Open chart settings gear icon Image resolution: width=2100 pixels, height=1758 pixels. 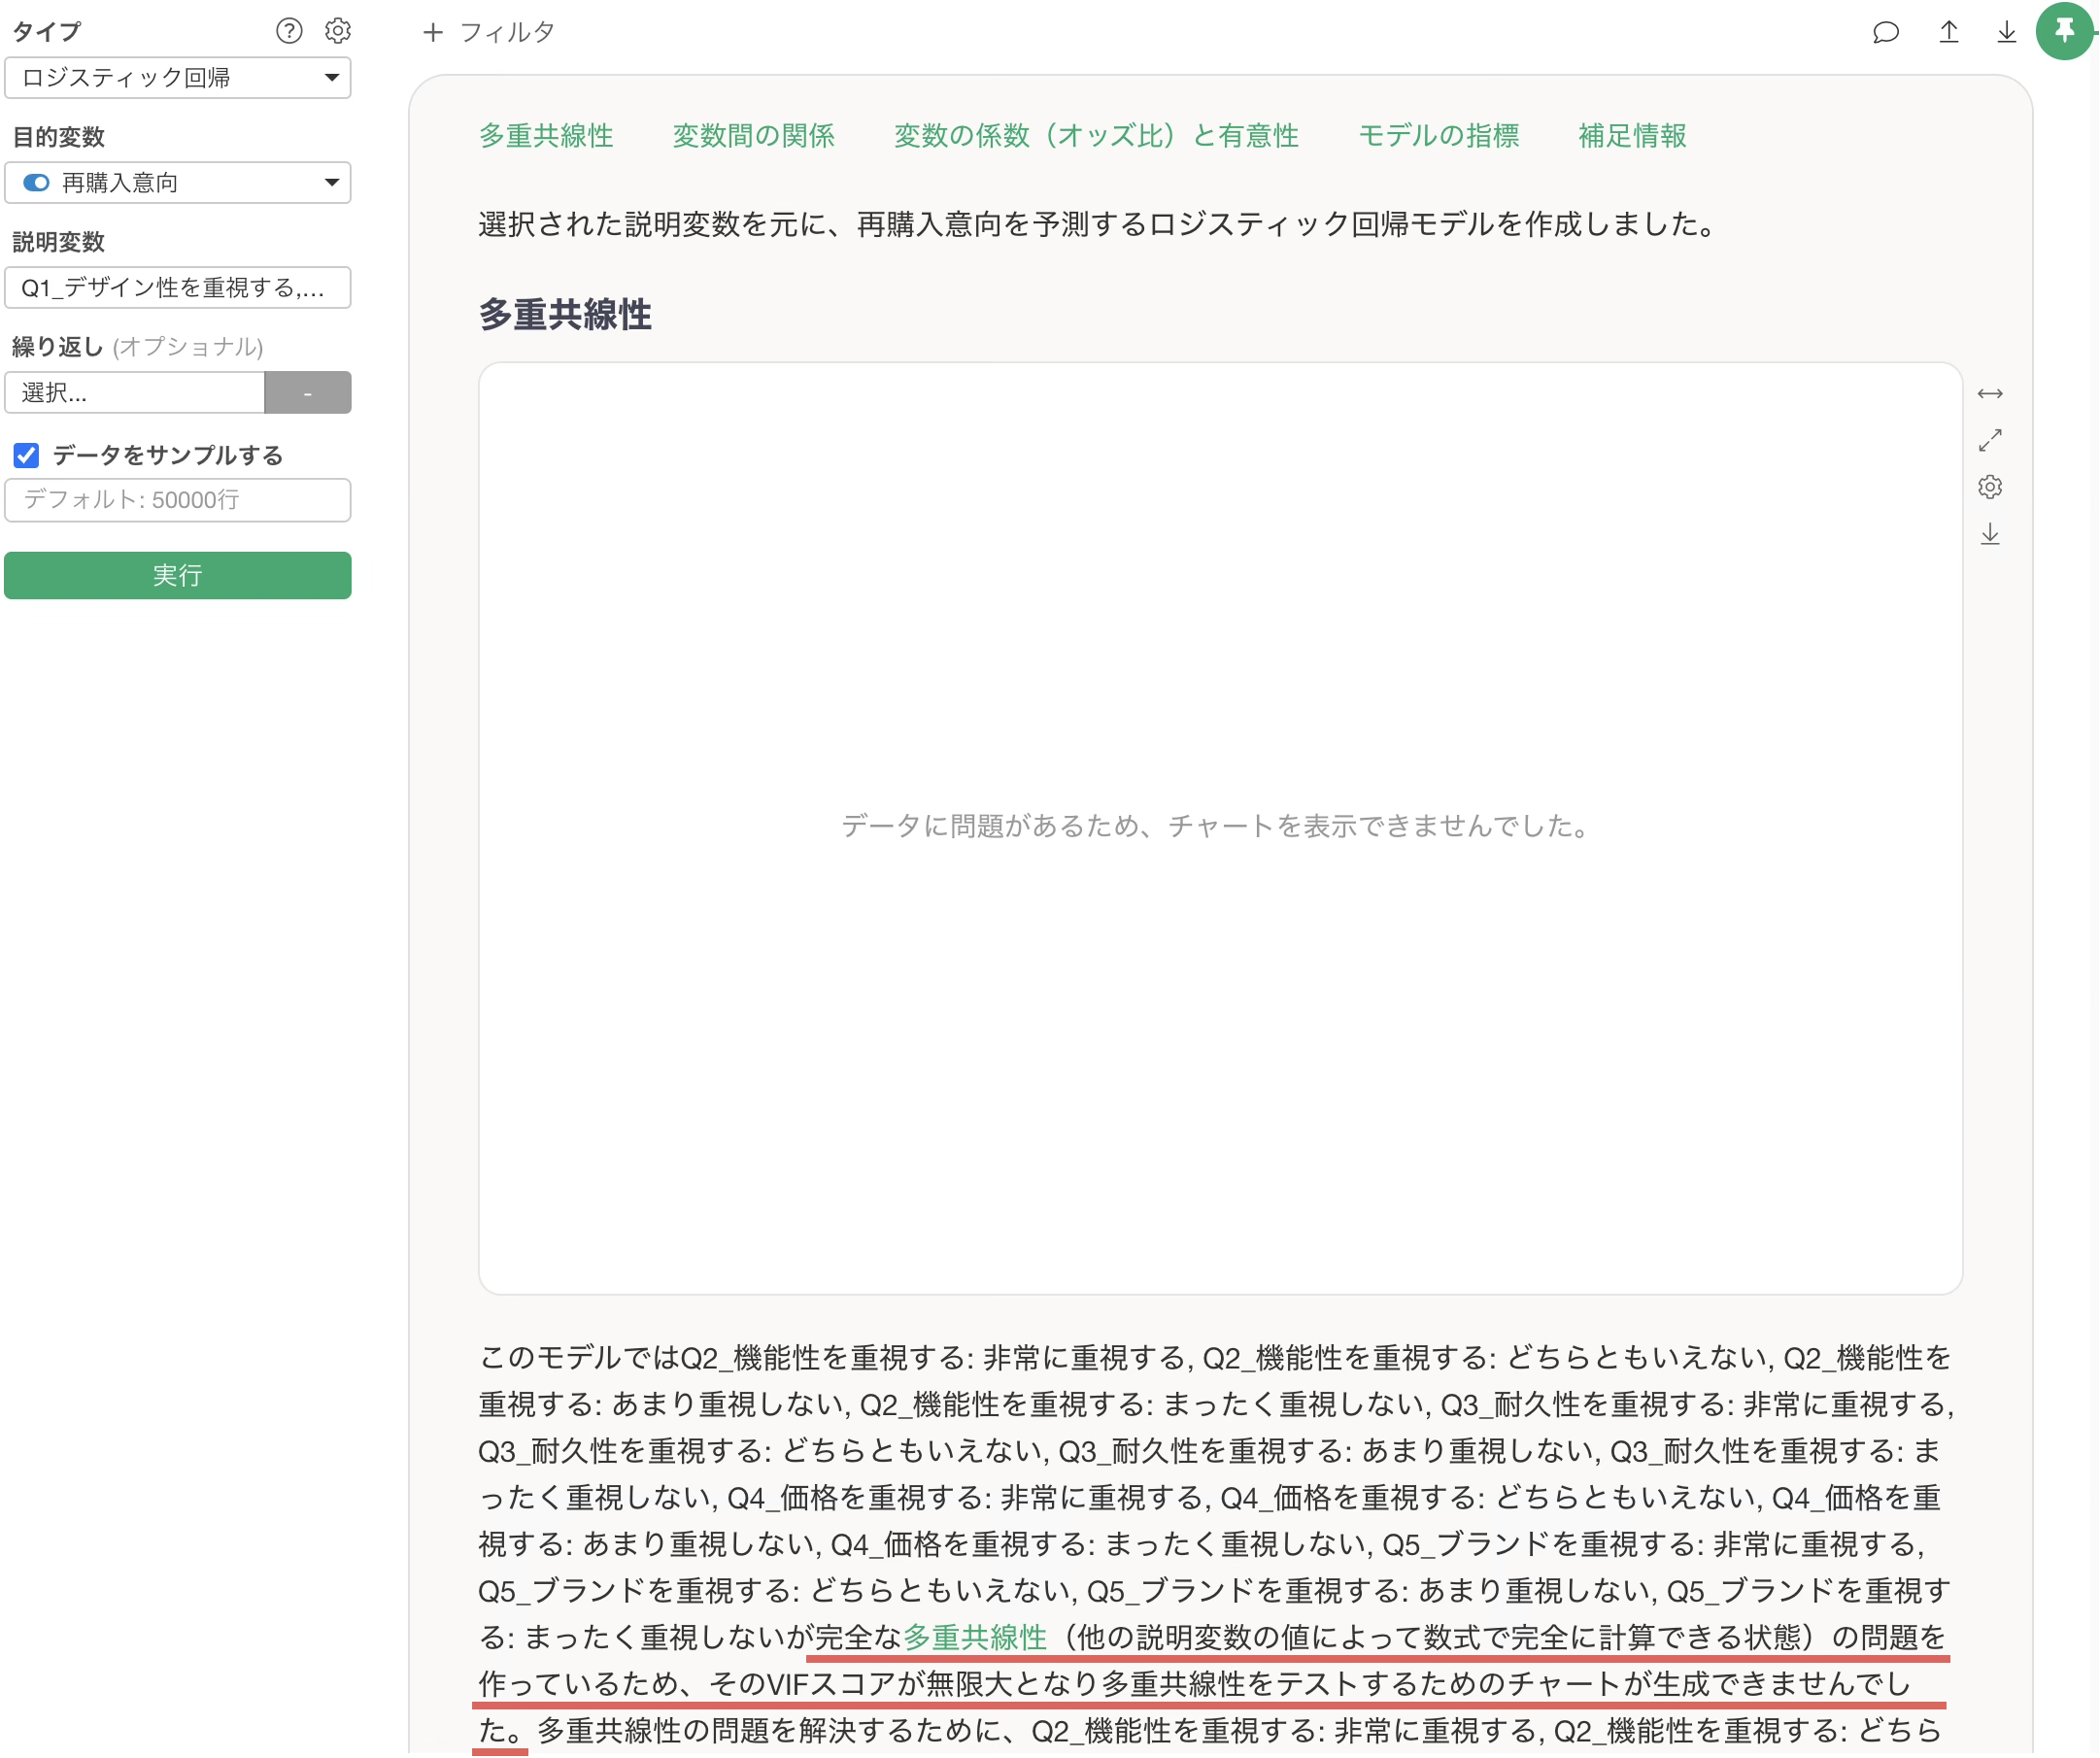1990,487
